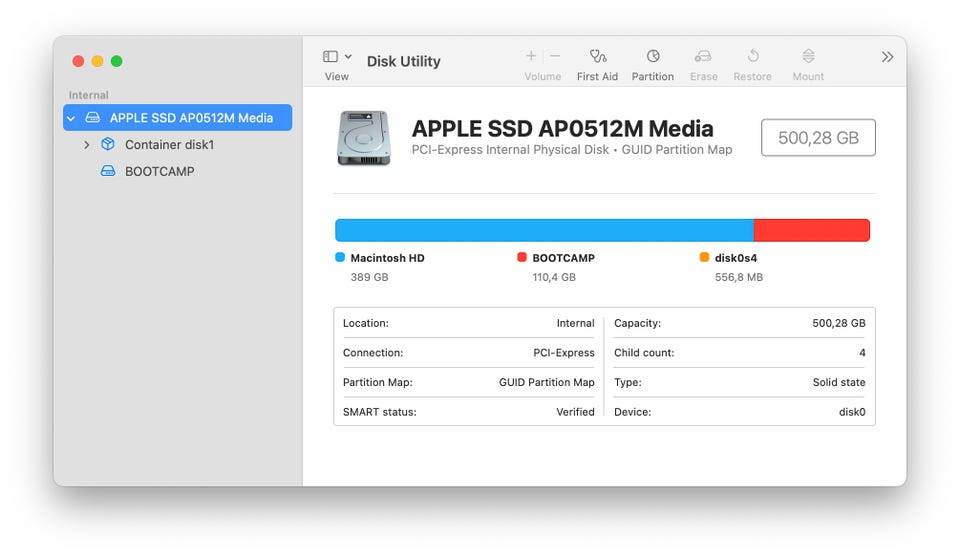Click the Partition Map value in table
The width and height of the screenshot is (960, 557).
[x=547, y=382]
